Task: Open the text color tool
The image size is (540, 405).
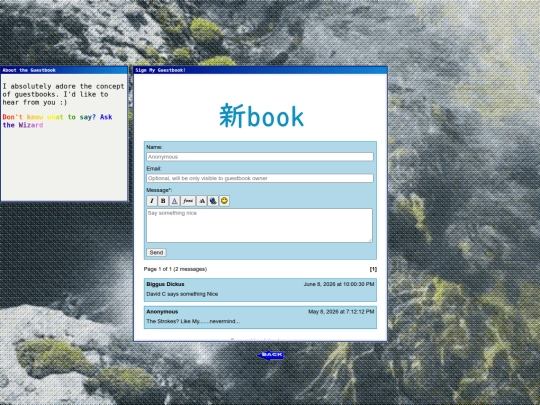Action: pyautogui.click(x=175, y=201)
